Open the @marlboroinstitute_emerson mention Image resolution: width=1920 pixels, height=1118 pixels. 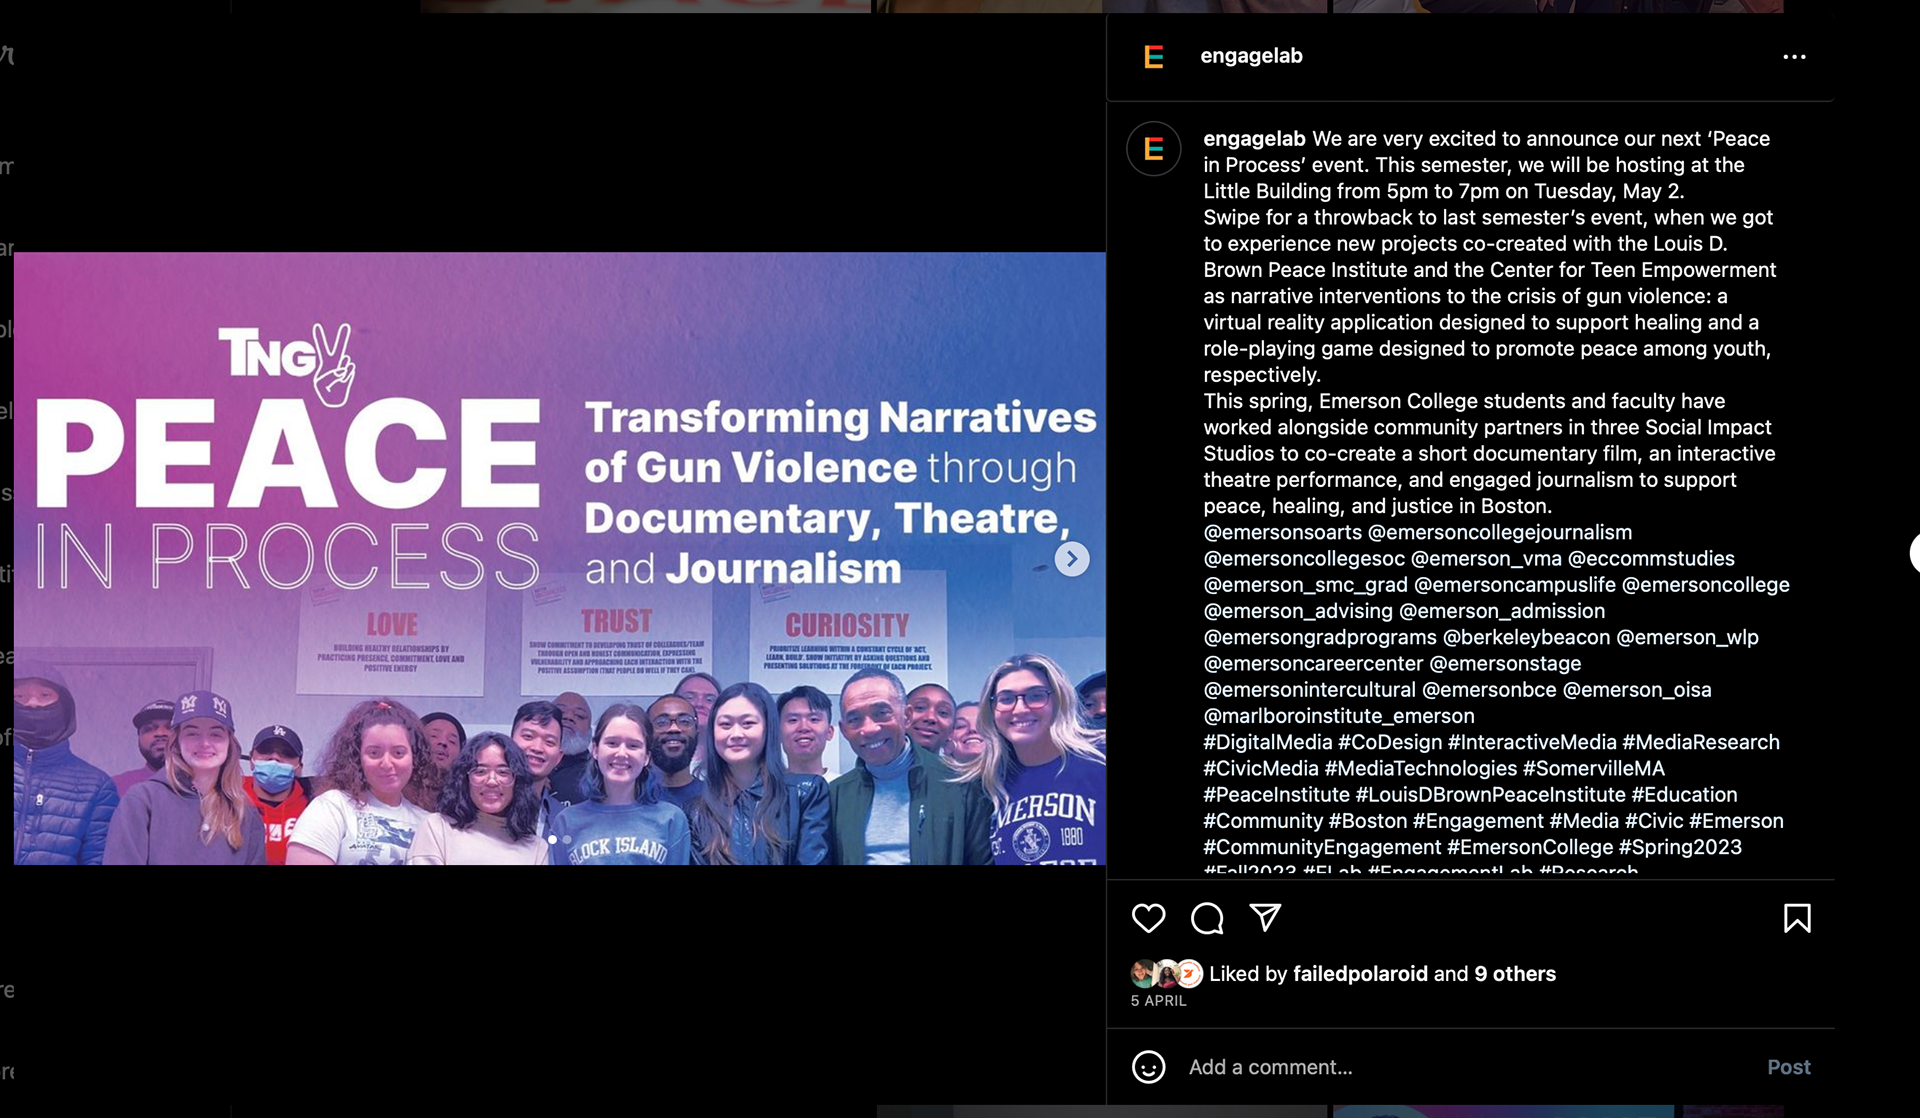point(1339,716)
